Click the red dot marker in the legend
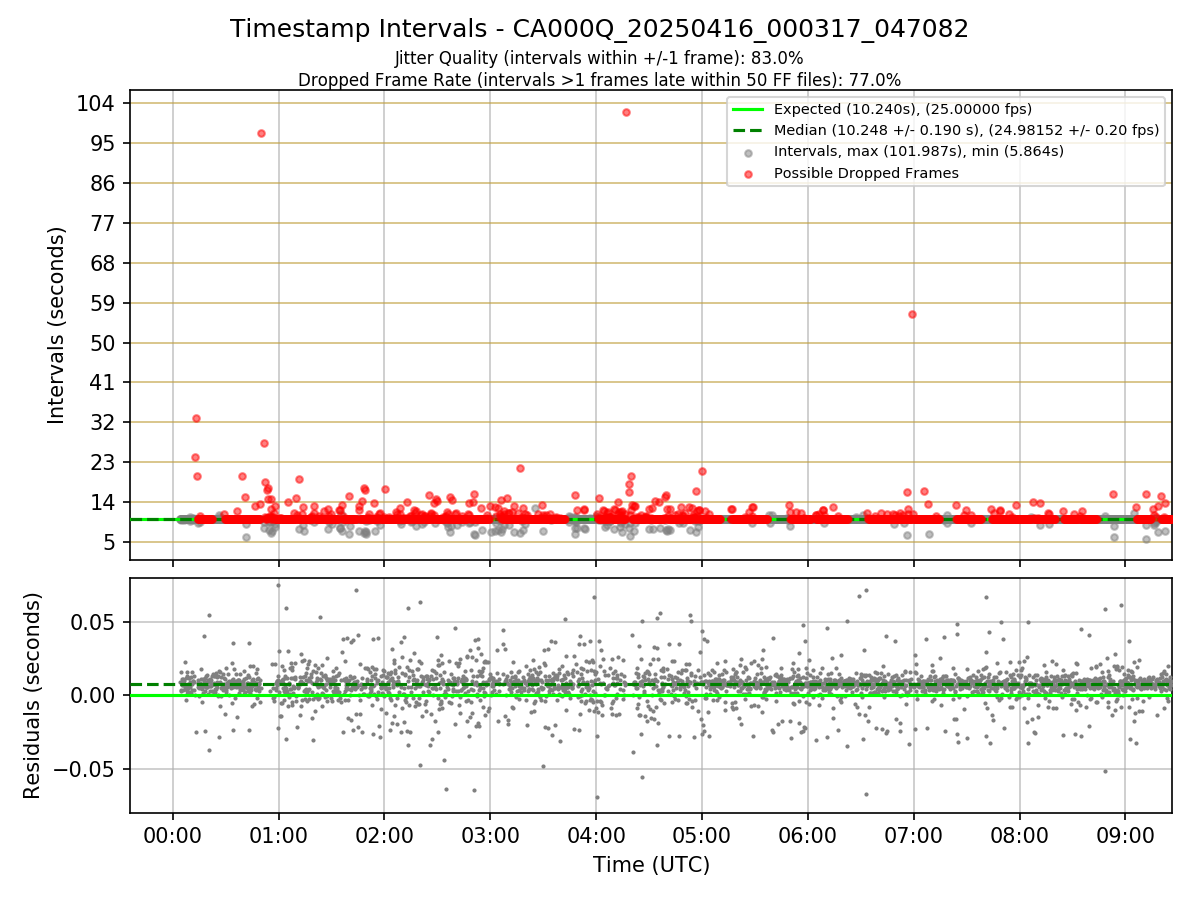Viewport: 1200px width, 900px height. tap(749, 174)
